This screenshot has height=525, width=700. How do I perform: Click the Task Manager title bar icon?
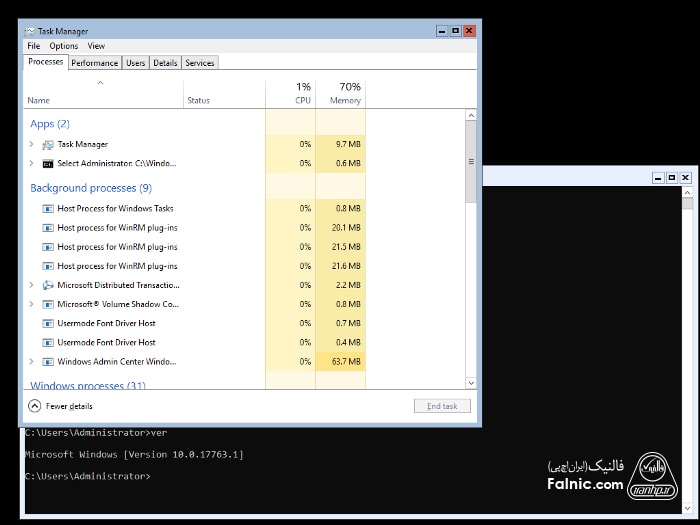click(29, 31)
